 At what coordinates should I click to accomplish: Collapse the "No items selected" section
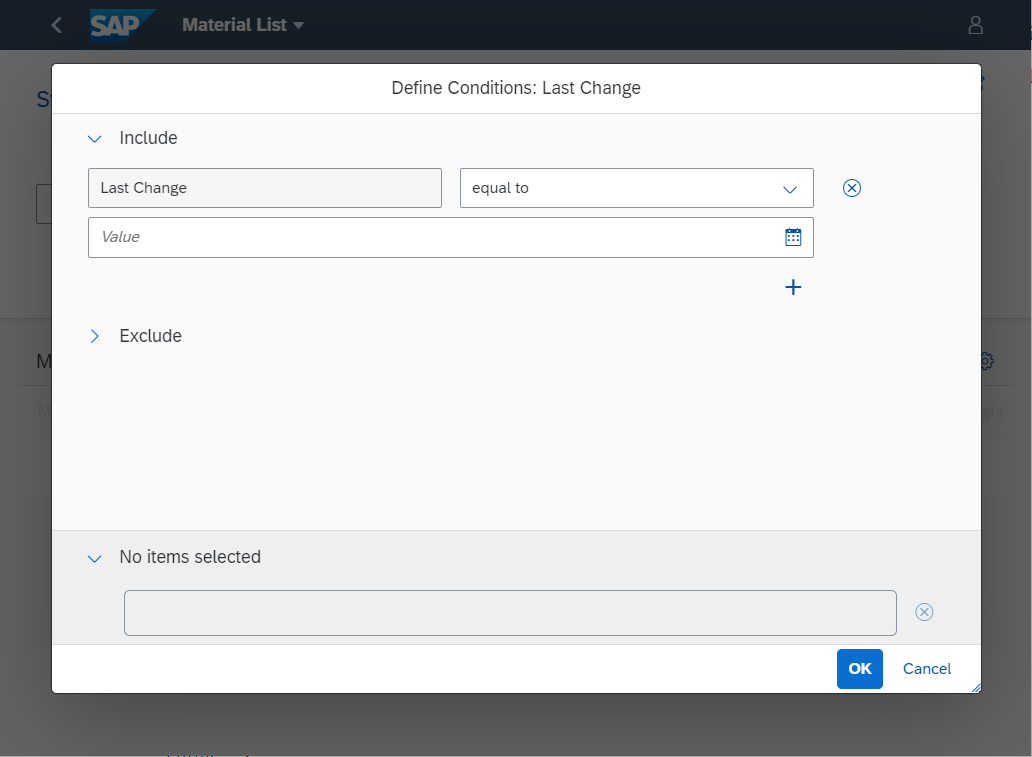(x=95, y=558)
